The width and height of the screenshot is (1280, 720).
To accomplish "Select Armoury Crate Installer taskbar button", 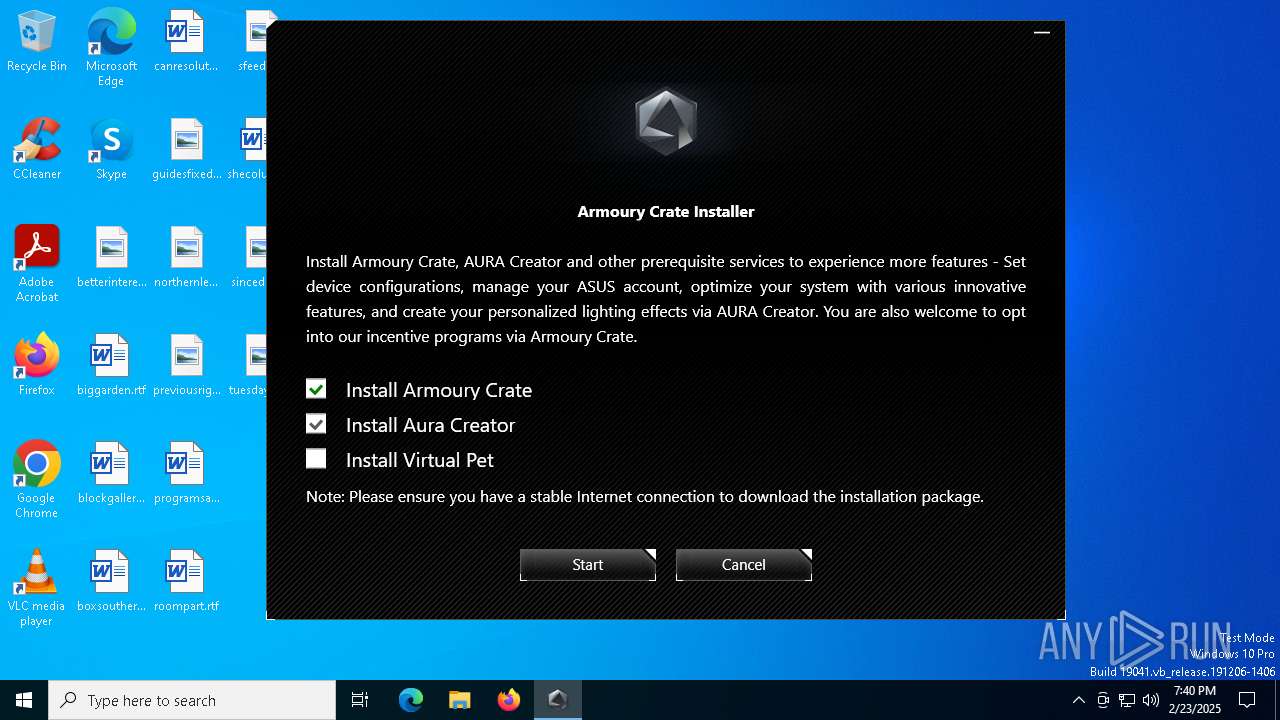I will tap(557, 700).
